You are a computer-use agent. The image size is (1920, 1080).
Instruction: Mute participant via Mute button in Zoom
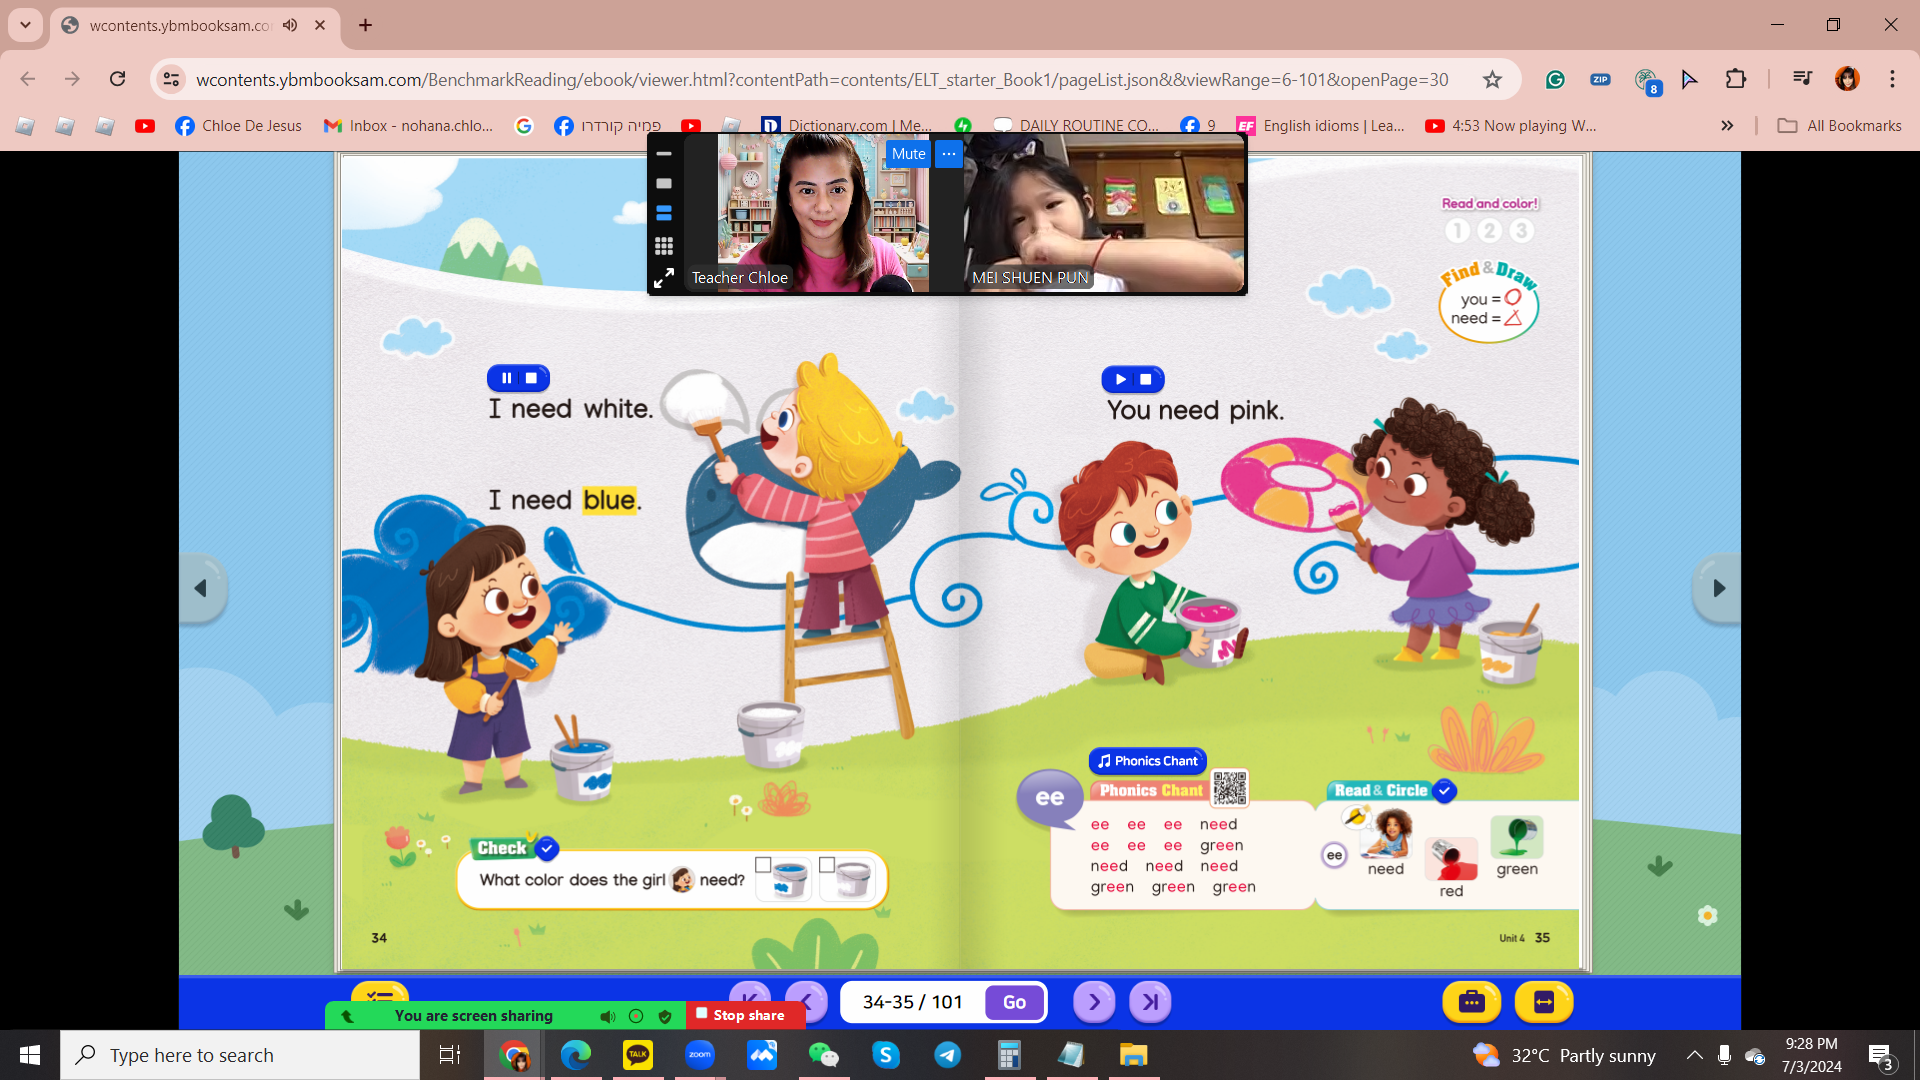[908, 153]
